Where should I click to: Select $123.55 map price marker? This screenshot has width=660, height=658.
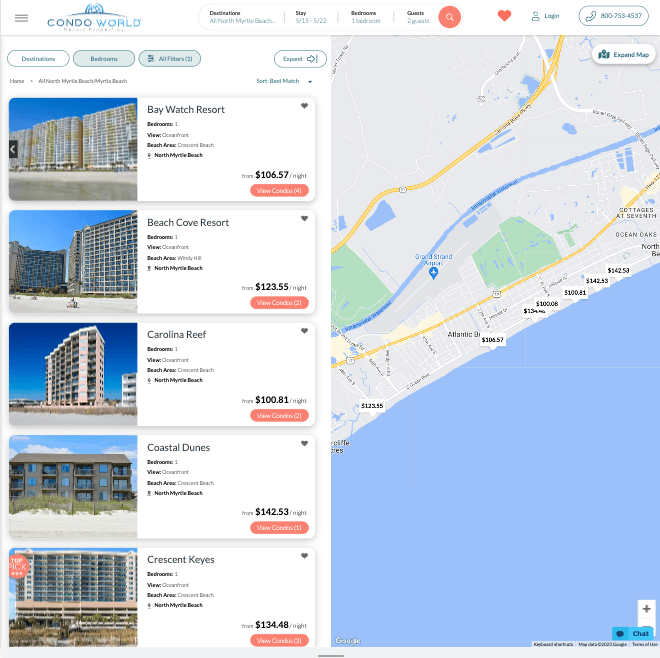(372, 406)
